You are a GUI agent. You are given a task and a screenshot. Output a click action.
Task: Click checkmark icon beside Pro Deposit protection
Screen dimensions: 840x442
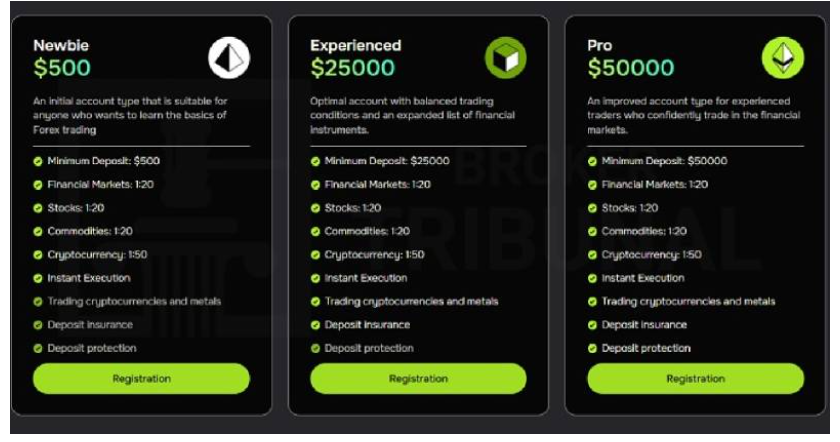tap(592, 348)
